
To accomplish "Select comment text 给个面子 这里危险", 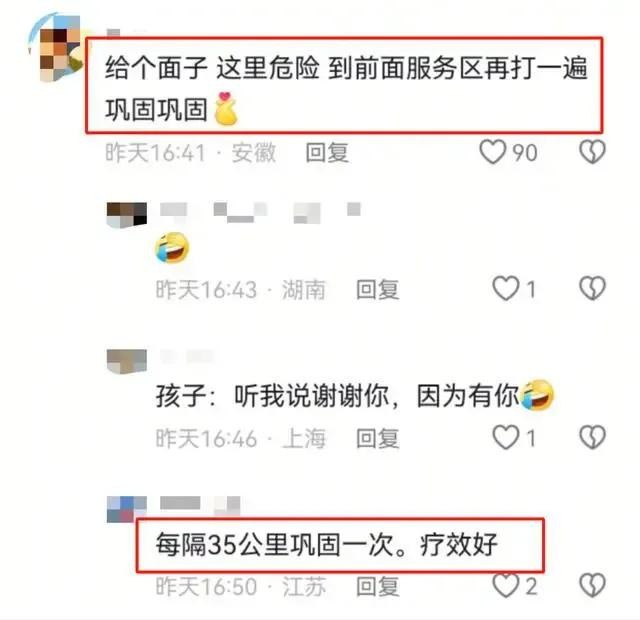I will point(212,67).
